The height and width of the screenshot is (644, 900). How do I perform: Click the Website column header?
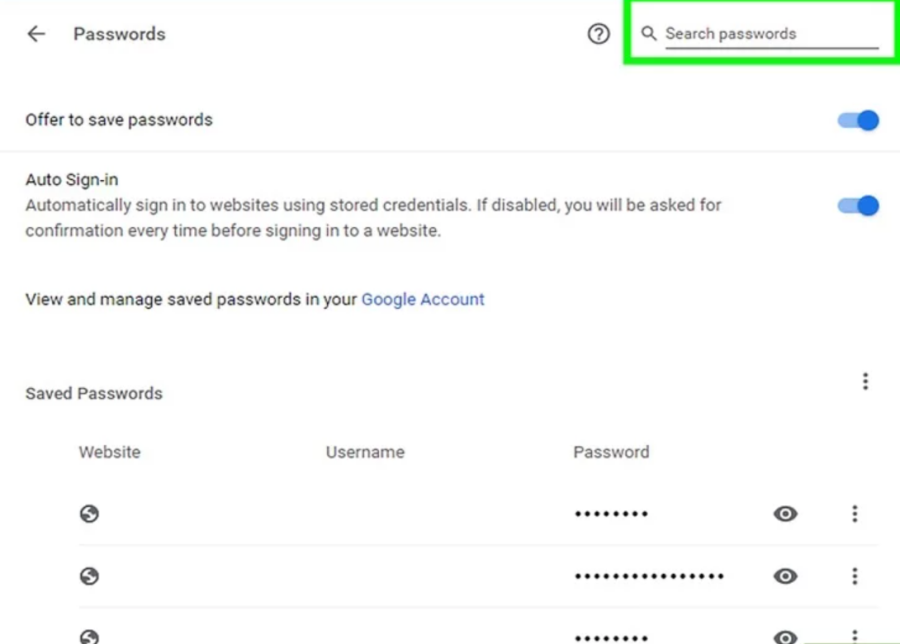(x=110, y=452)
